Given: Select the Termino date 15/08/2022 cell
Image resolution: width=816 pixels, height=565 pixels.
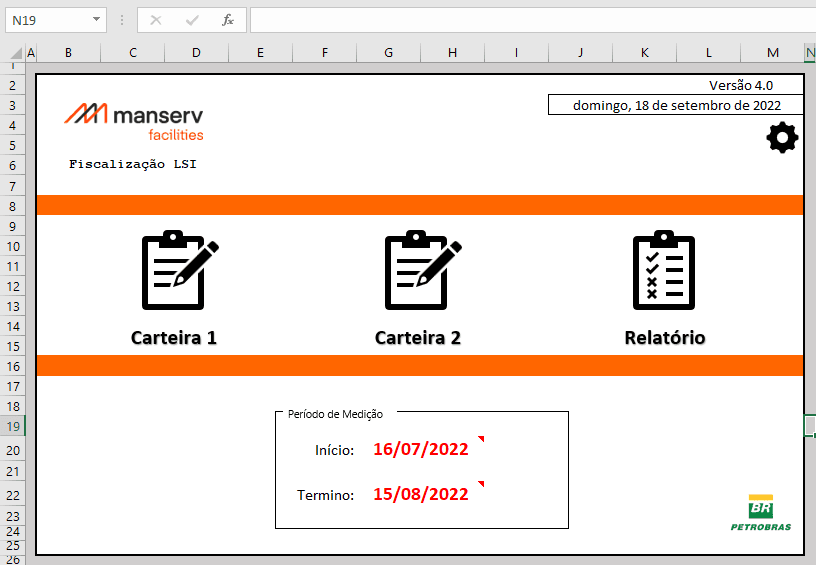Looking at the screenshot, I should tap(421, 494).
